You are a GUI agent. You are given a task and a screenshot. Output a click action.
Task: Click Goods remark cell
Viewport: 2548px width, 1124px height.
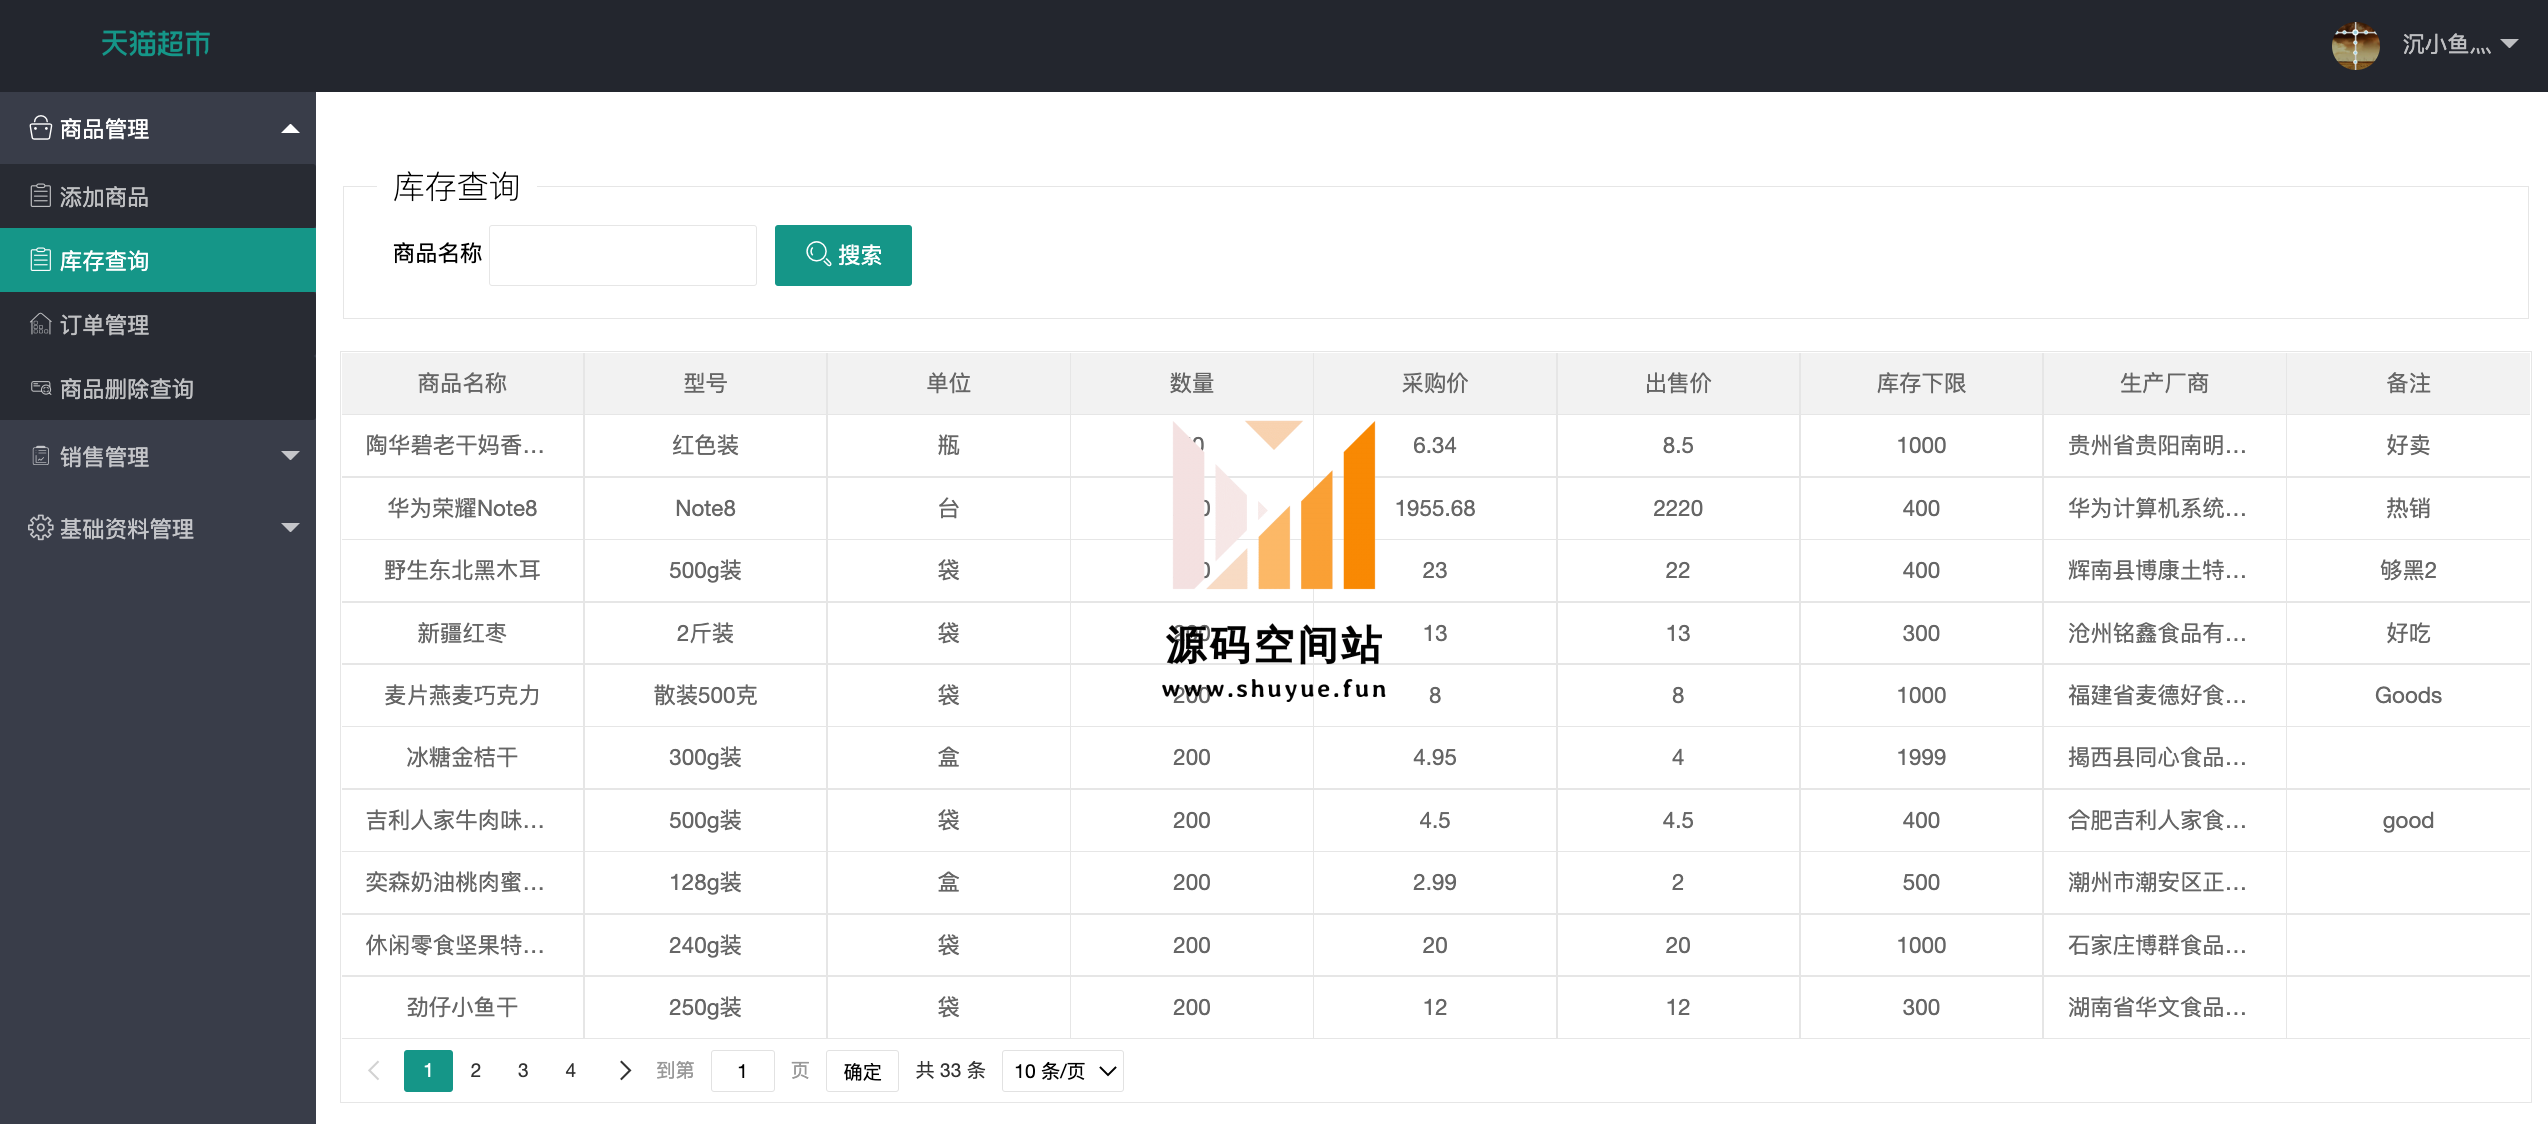(x=2408, y=695)
